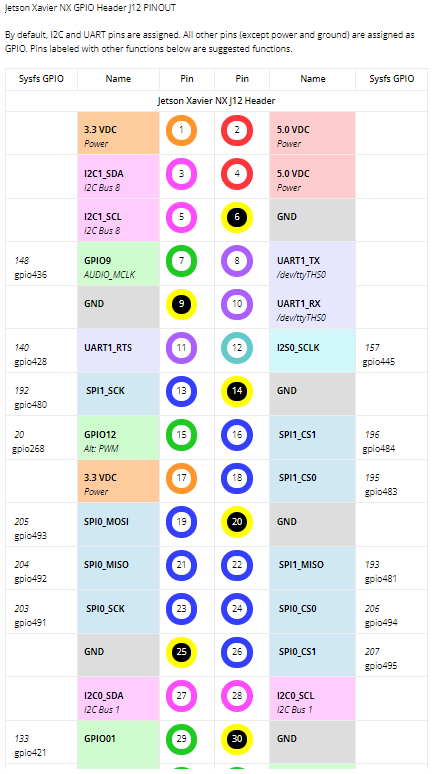Select the I2S0_SCLK name cell
Screen dimensions: 432x774
pyautogui.click(x=313, y=350)
